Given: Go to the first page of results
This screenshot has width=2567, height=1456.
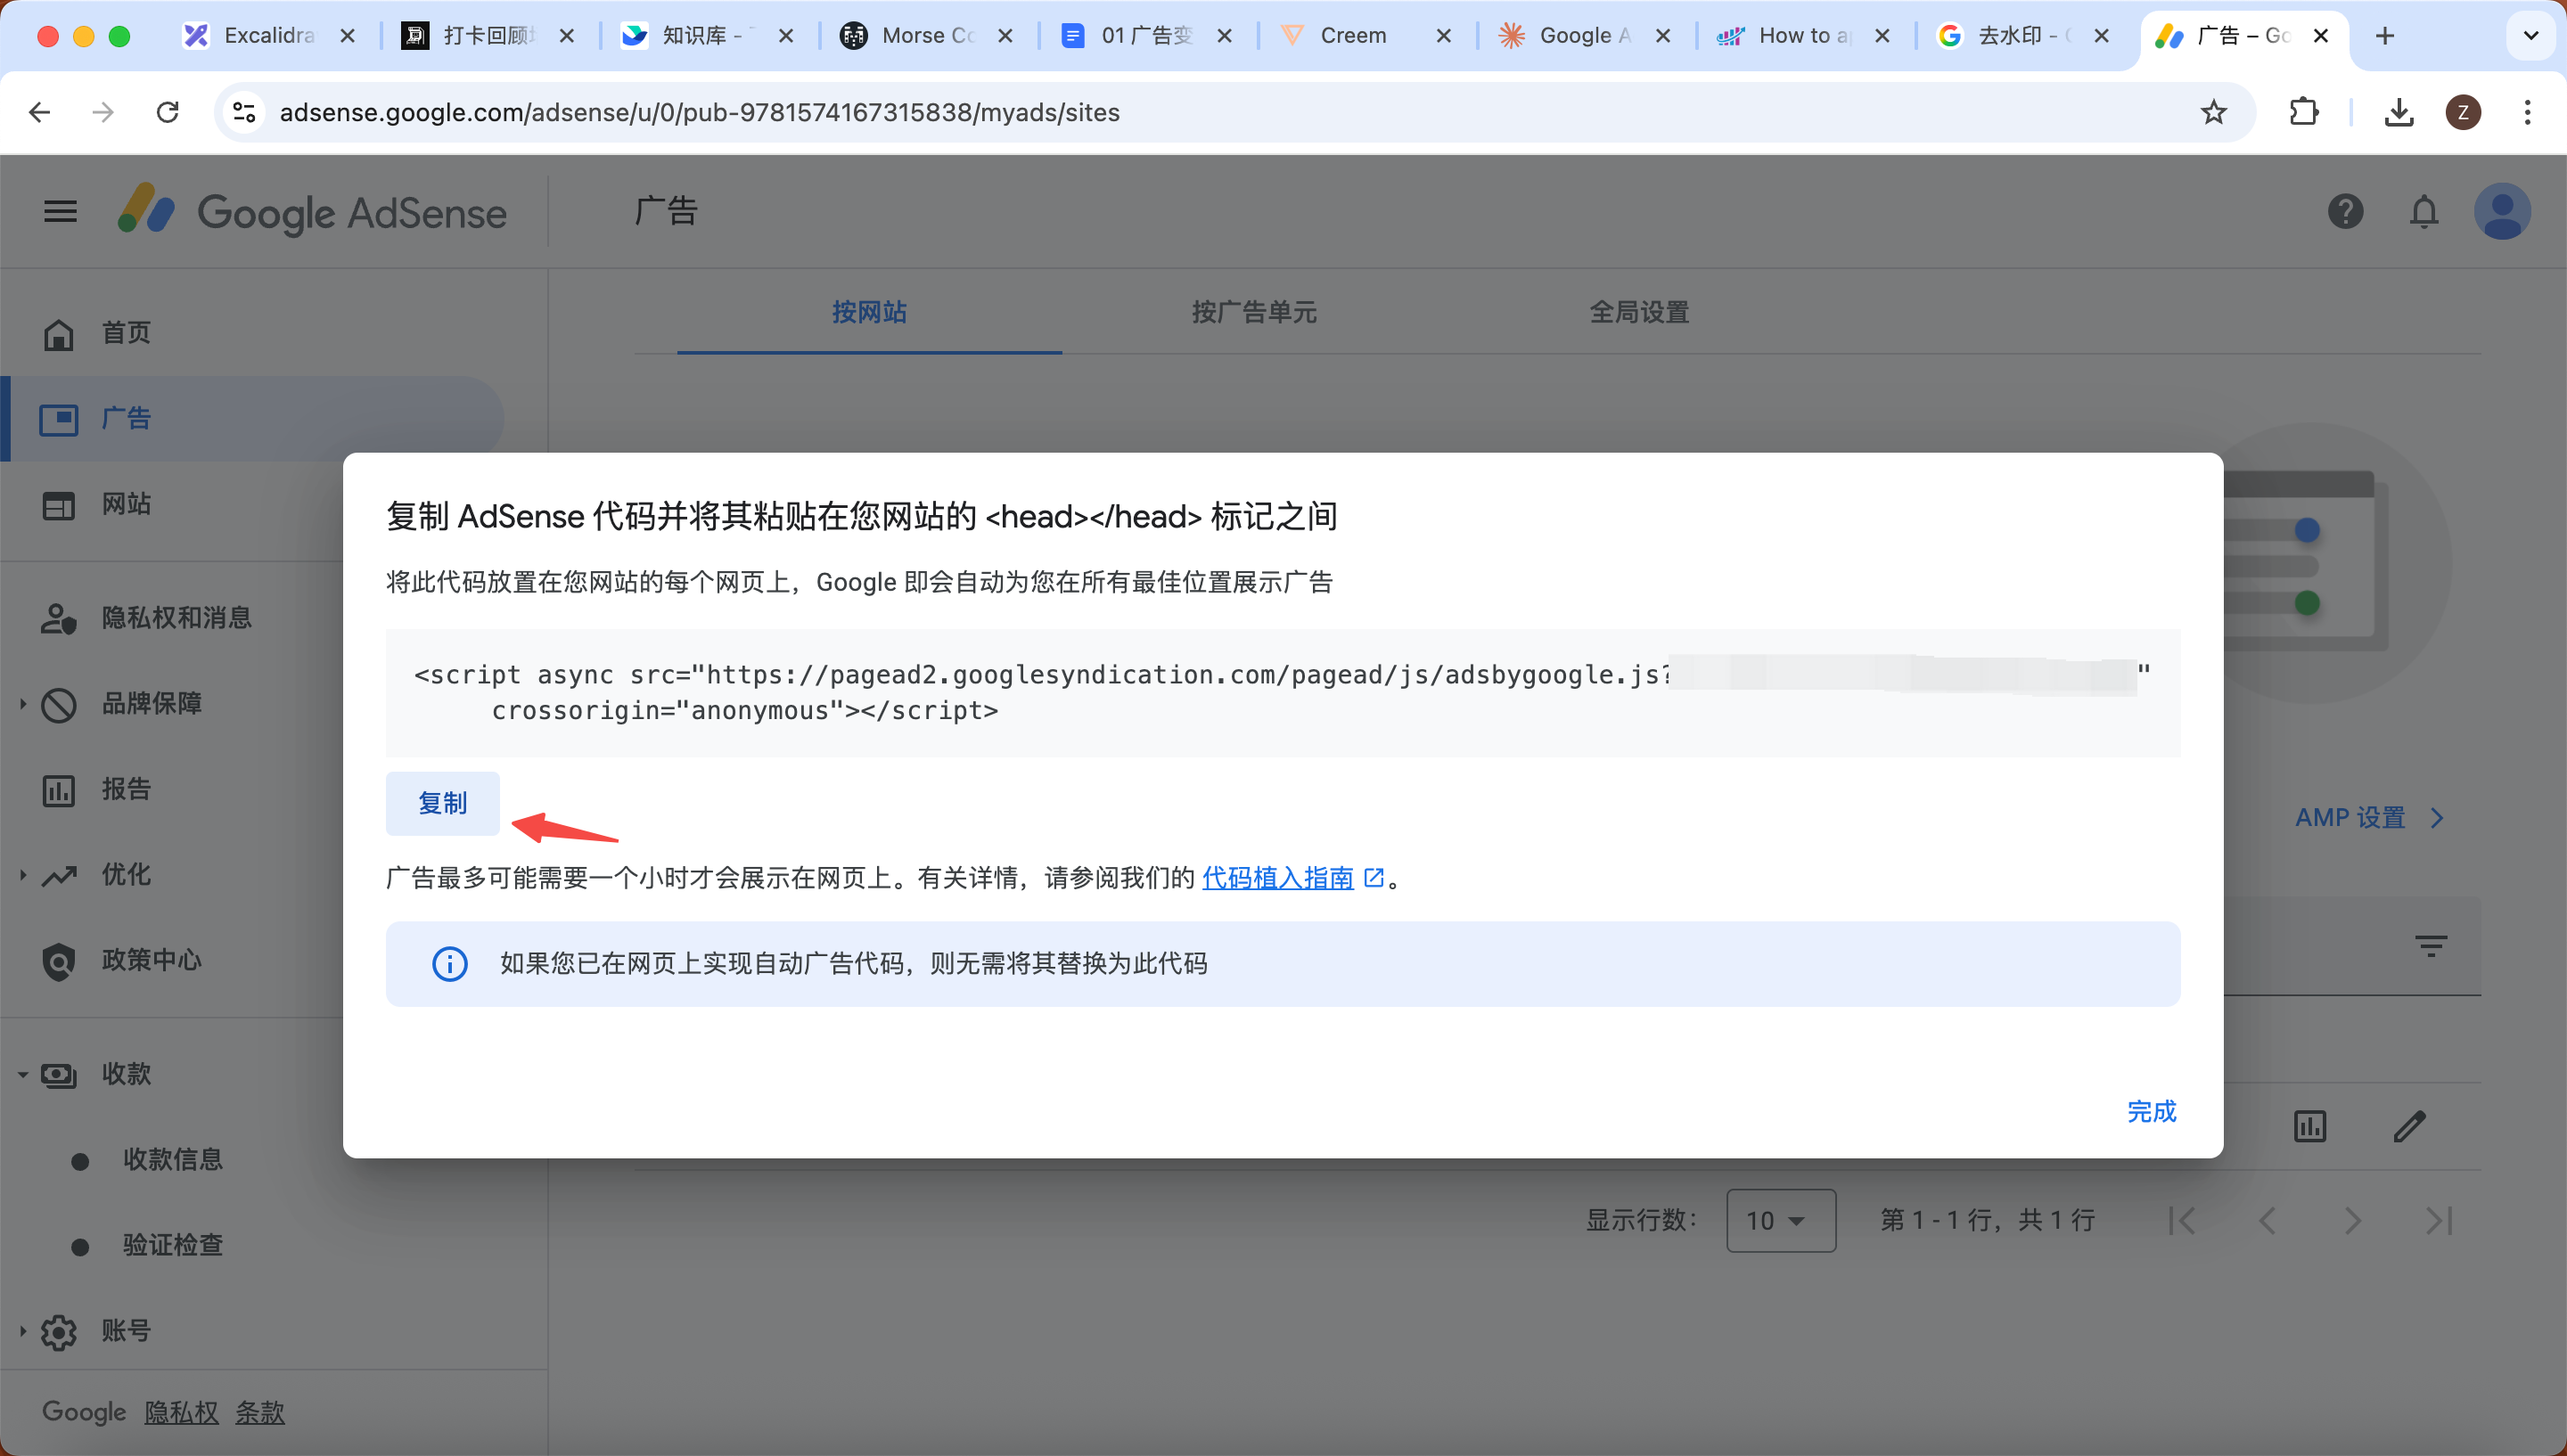Looking at the screenshot, I should pos(2182,1220).
